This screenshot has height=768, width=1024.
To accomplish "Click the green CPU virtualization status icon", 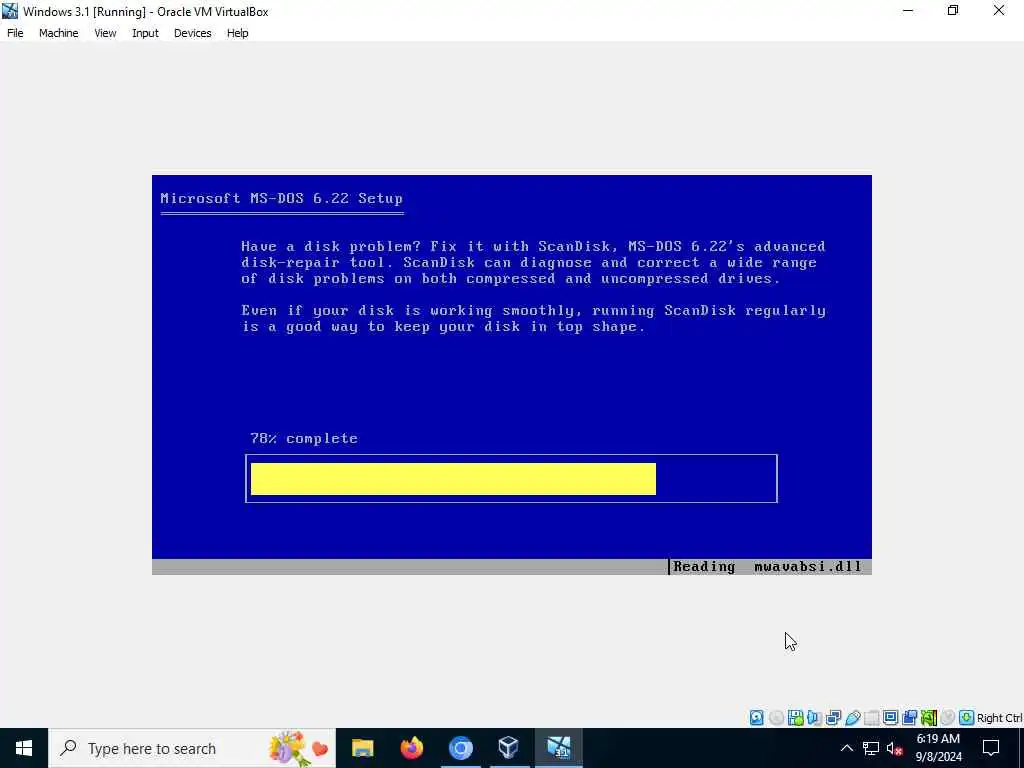I will (929, 718).
